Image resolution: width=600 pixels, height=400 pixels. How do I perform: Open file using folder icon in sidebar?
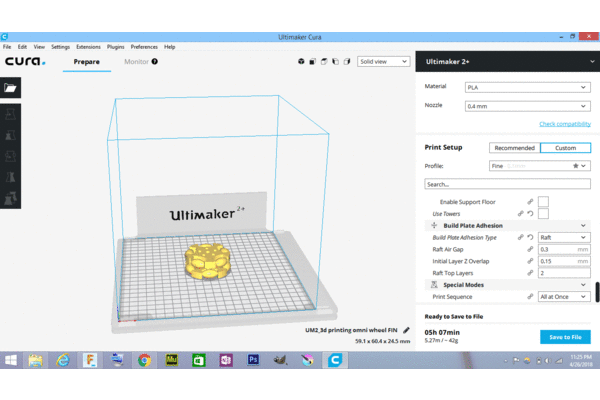click(10, 88)
